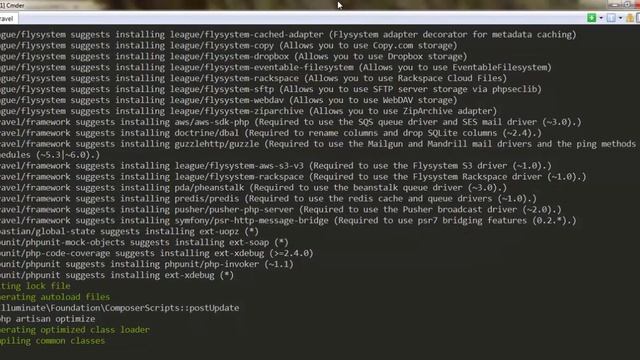Click 'league/flysystem-aws-s3-v3' package name

tap(239, 166)
